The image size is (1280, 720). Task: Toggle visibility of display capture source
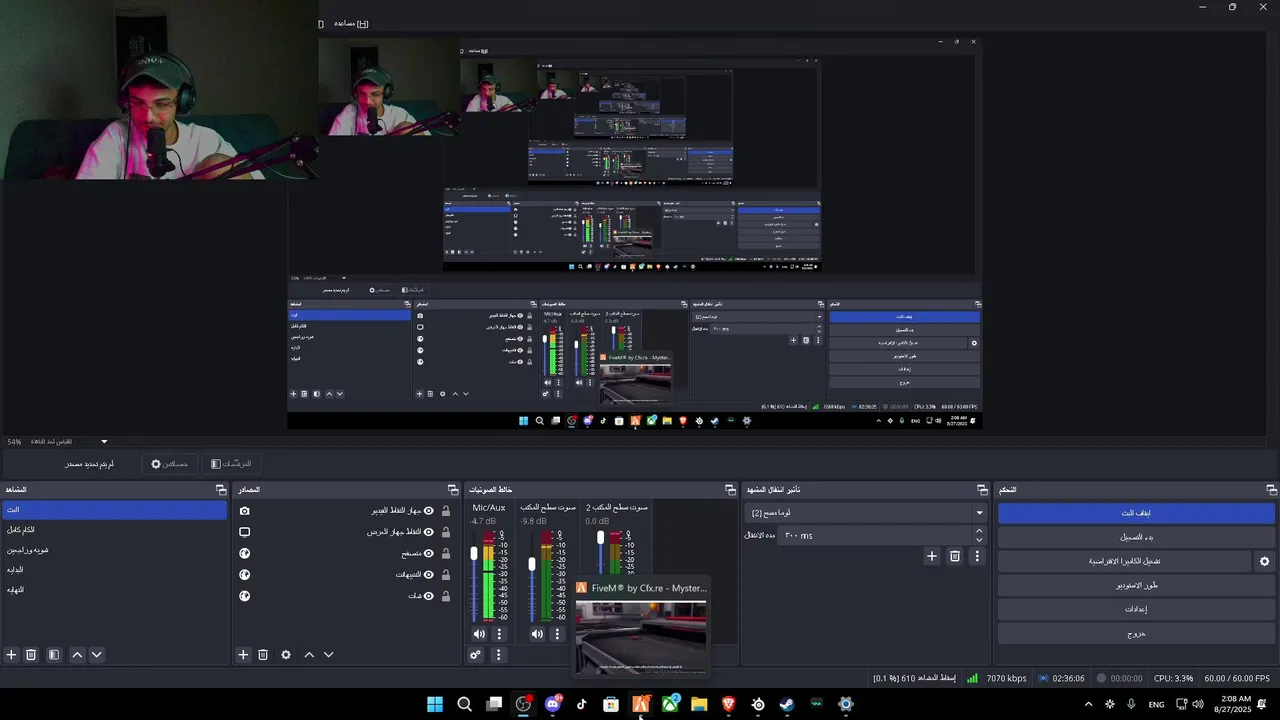pyautogui.click(x=429, y=532)
